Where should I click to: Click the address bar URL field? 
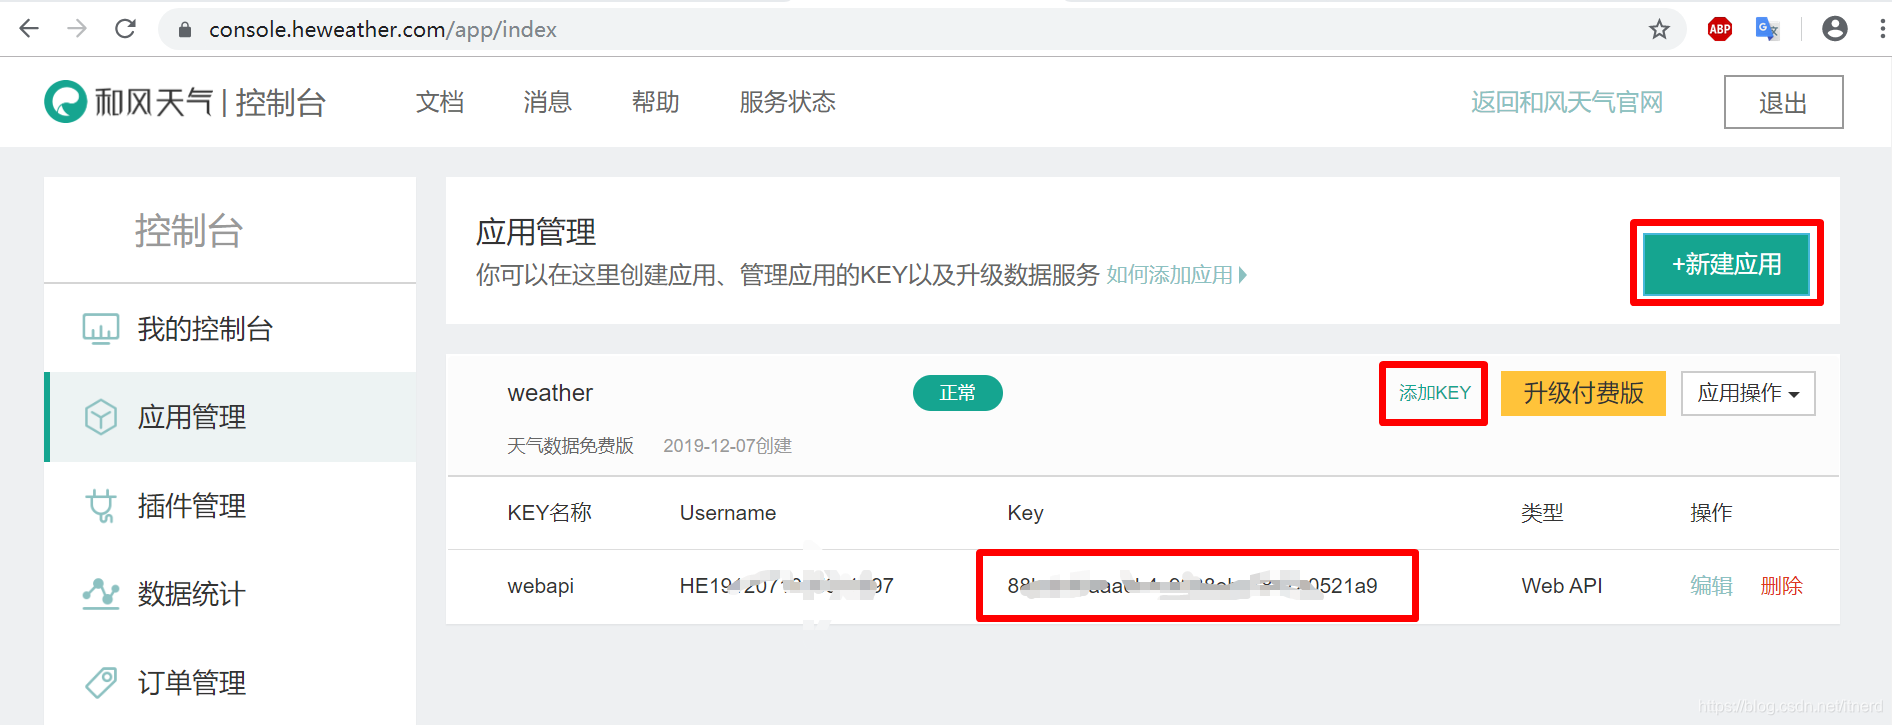pos(920,29)
